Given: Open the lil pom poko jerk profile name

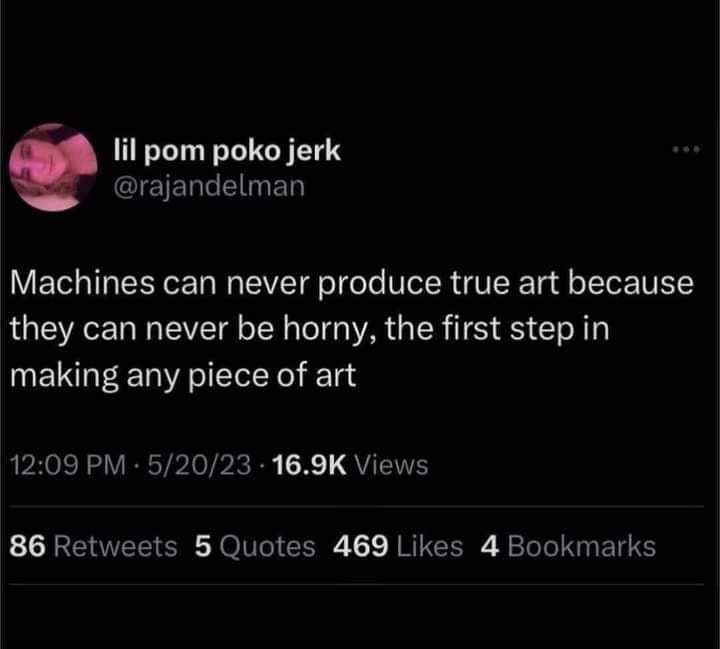Looking at the screenshot, I should pyautogui.click(x=226, y=151).
